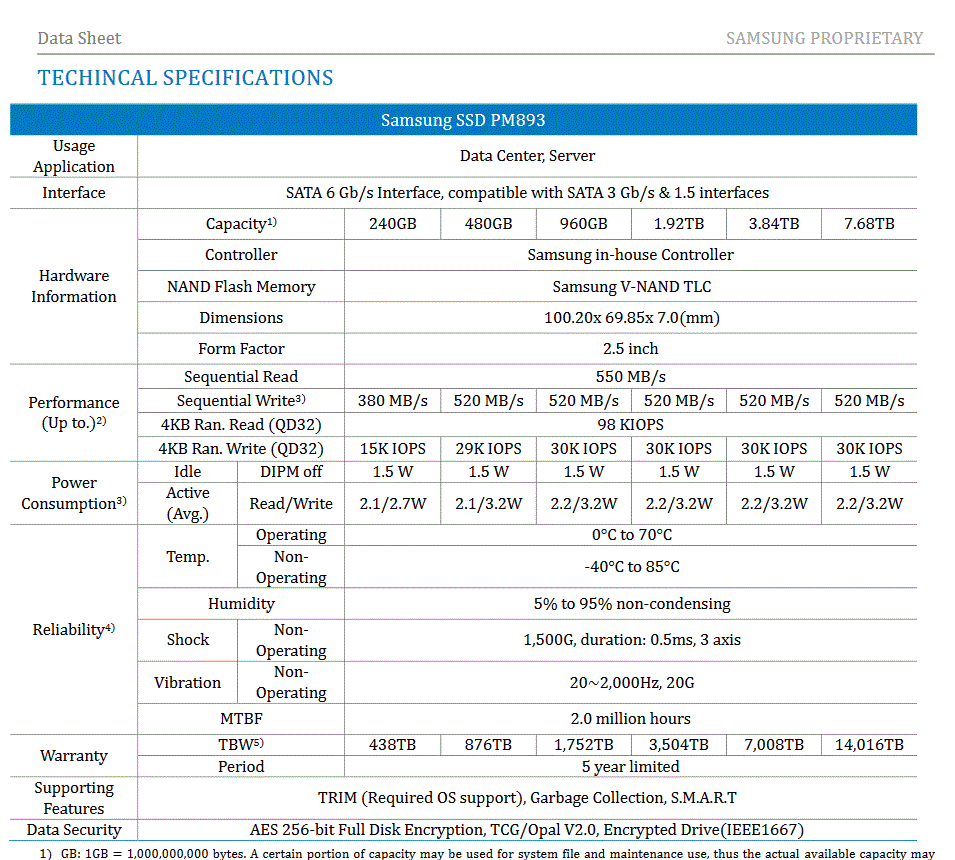
Task: Click the Samsung V-NAND TLC cell
Action: [632, 287]
